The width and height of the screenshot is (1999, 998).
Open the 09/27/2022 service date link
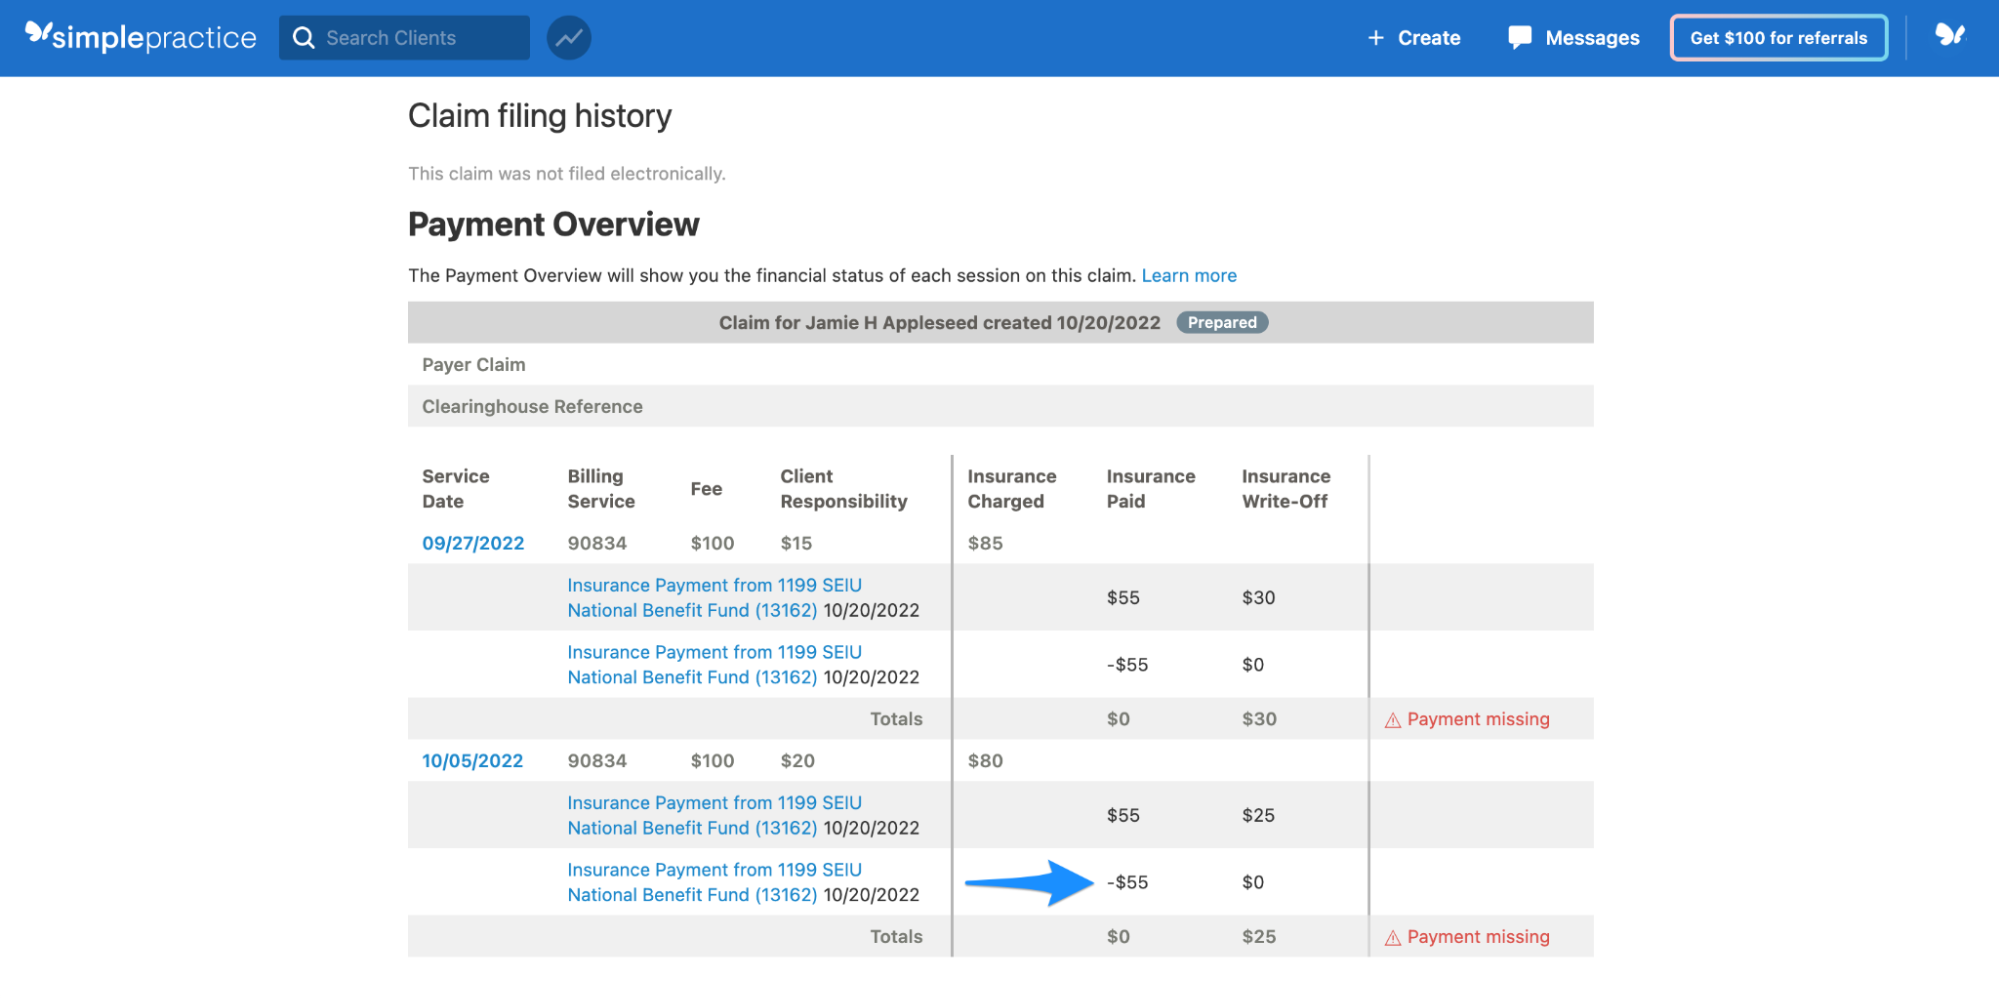point(473,543)
